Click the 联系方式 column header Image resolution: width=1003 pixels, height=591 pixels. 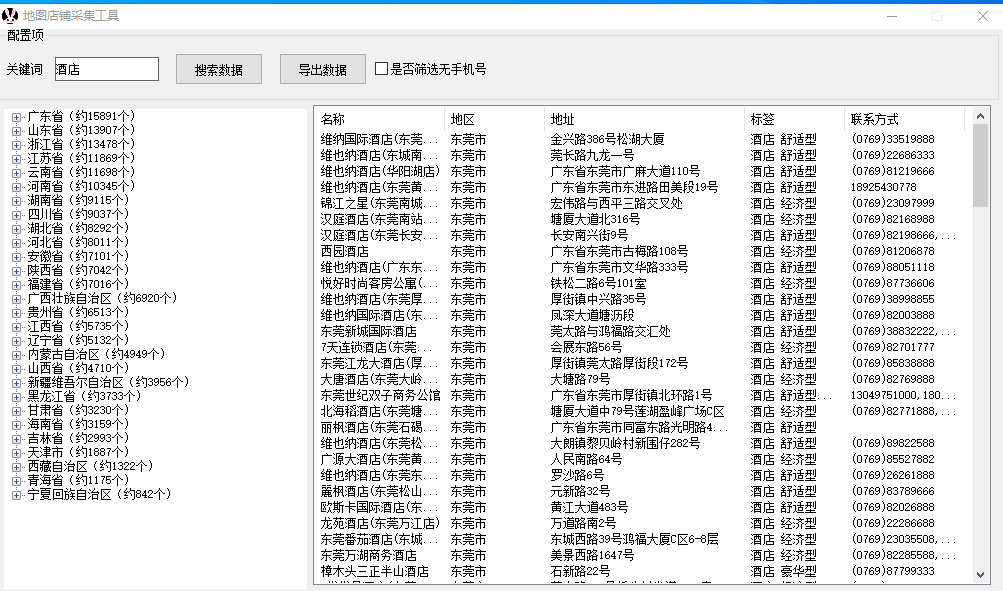coord(903,119)
